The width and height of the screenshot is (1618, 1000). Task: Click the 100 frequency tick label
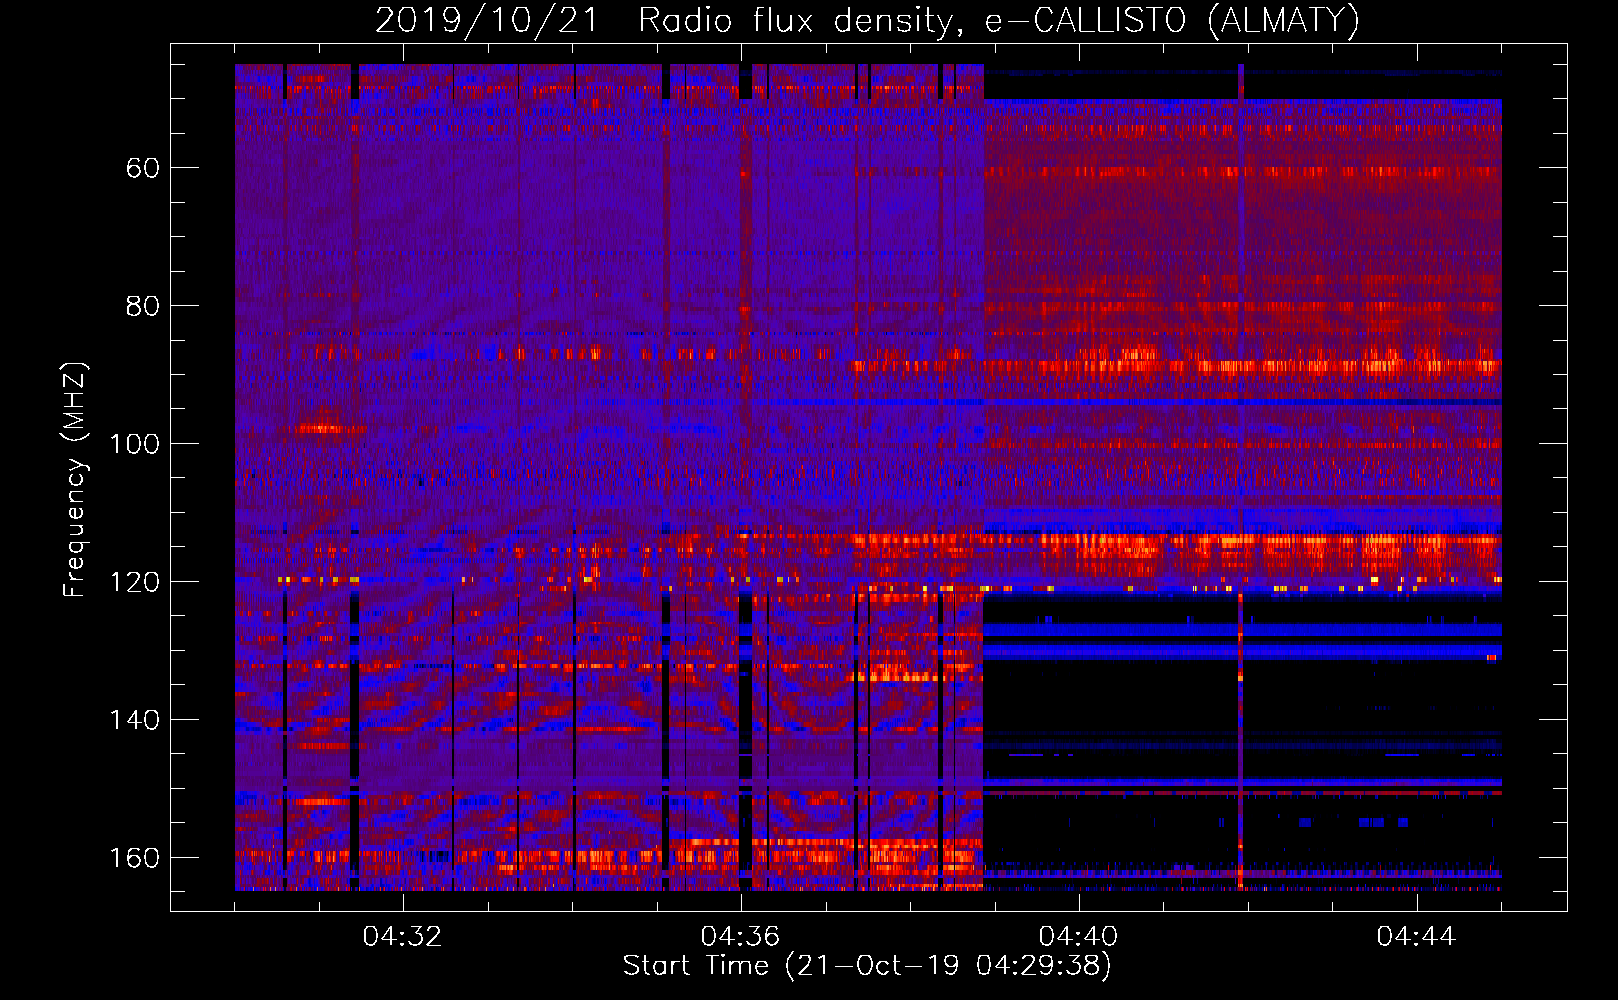pyautogui.click(x=134, y=444)
